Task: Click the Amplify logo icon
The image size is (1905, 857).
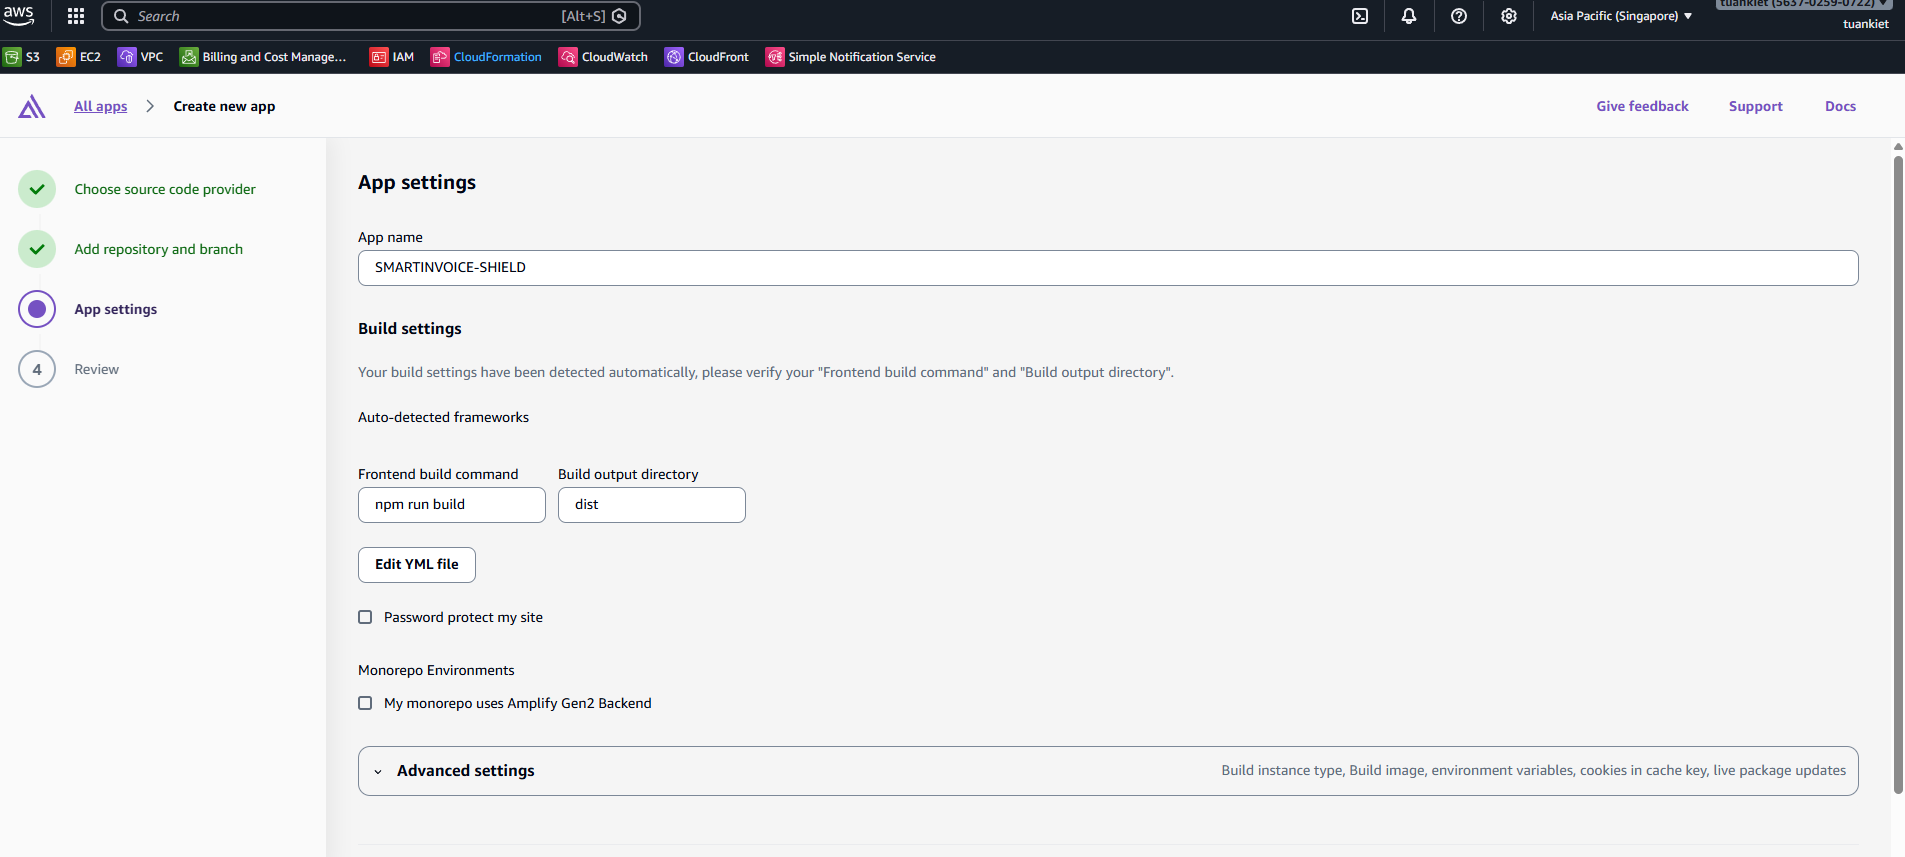Action: pyautogui.click(x=32, y=107)
